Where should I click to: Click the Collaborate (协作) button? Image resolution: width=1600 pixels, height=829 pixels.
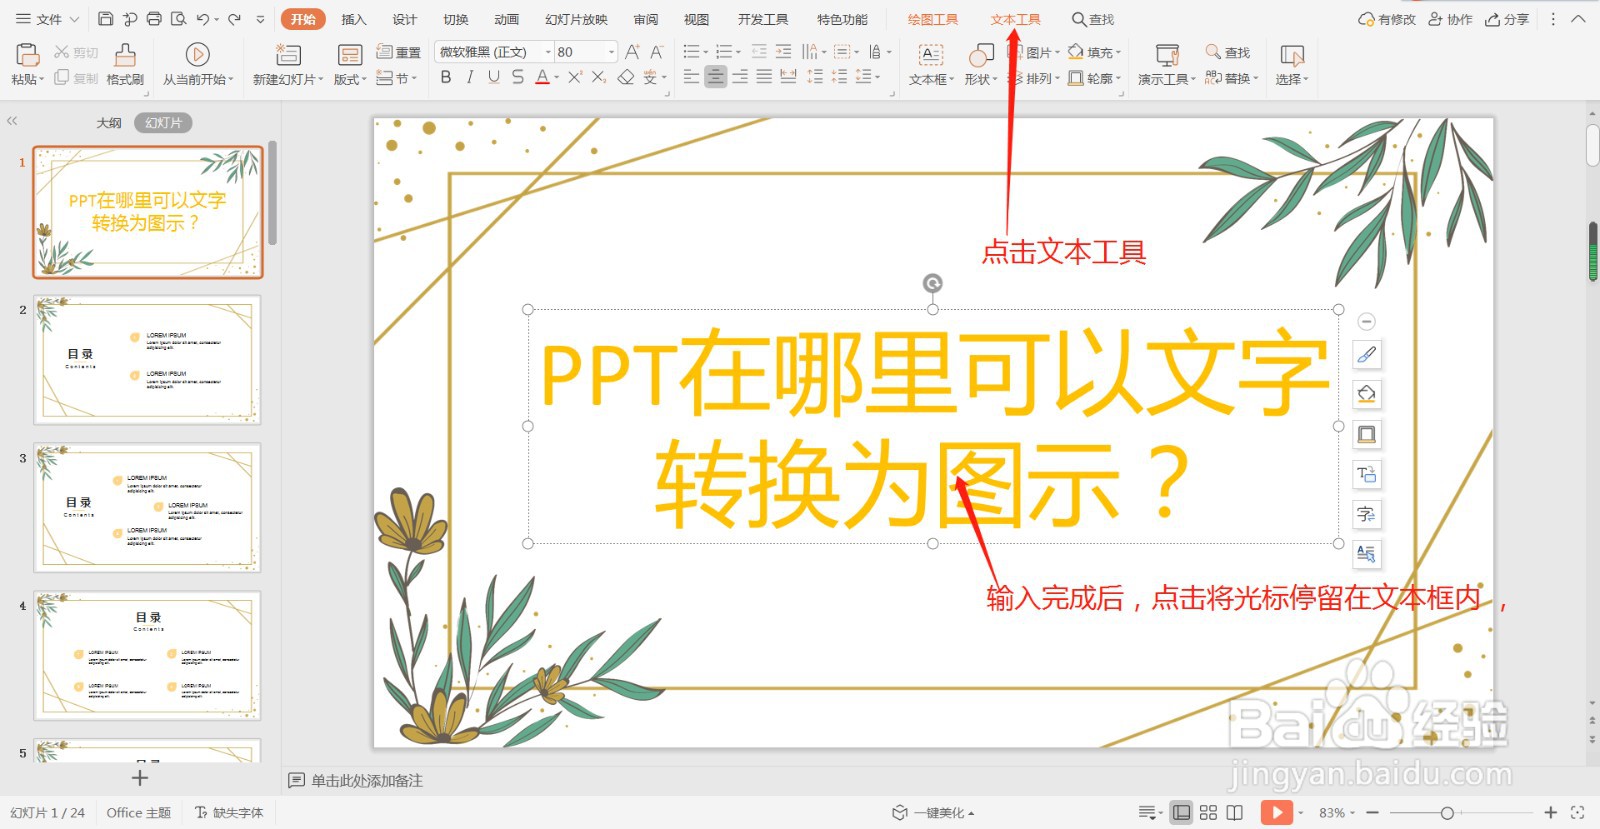pyautogui.click(x=1451, y=19)
